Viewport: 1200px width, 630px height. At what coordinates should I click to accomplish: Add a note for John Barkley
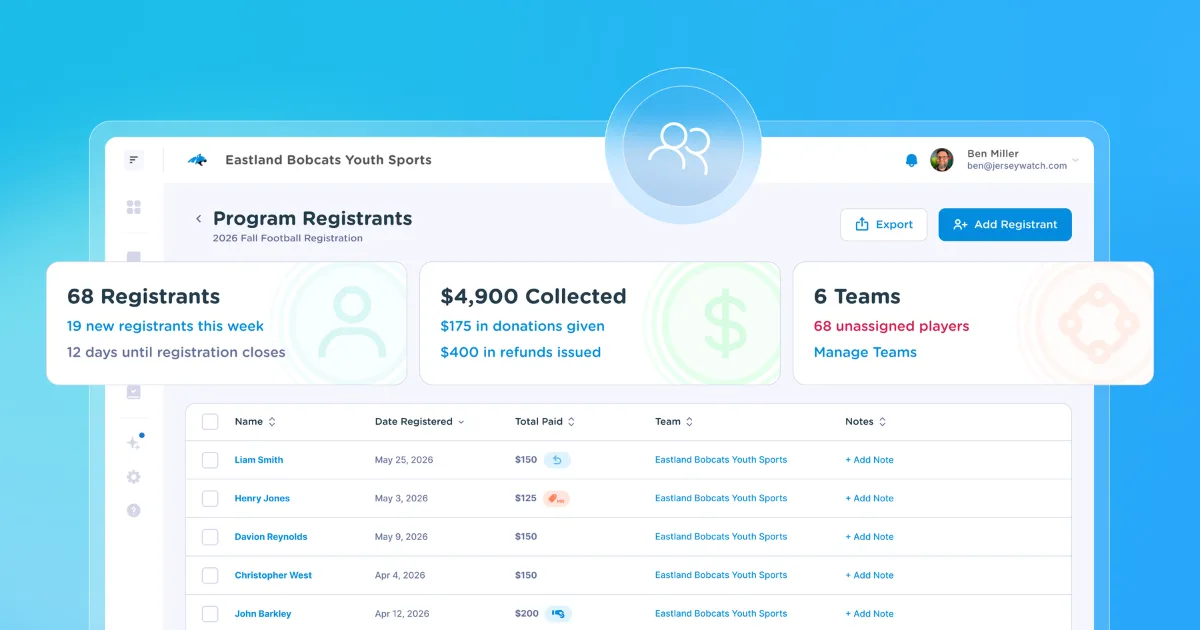coord(869,613)
